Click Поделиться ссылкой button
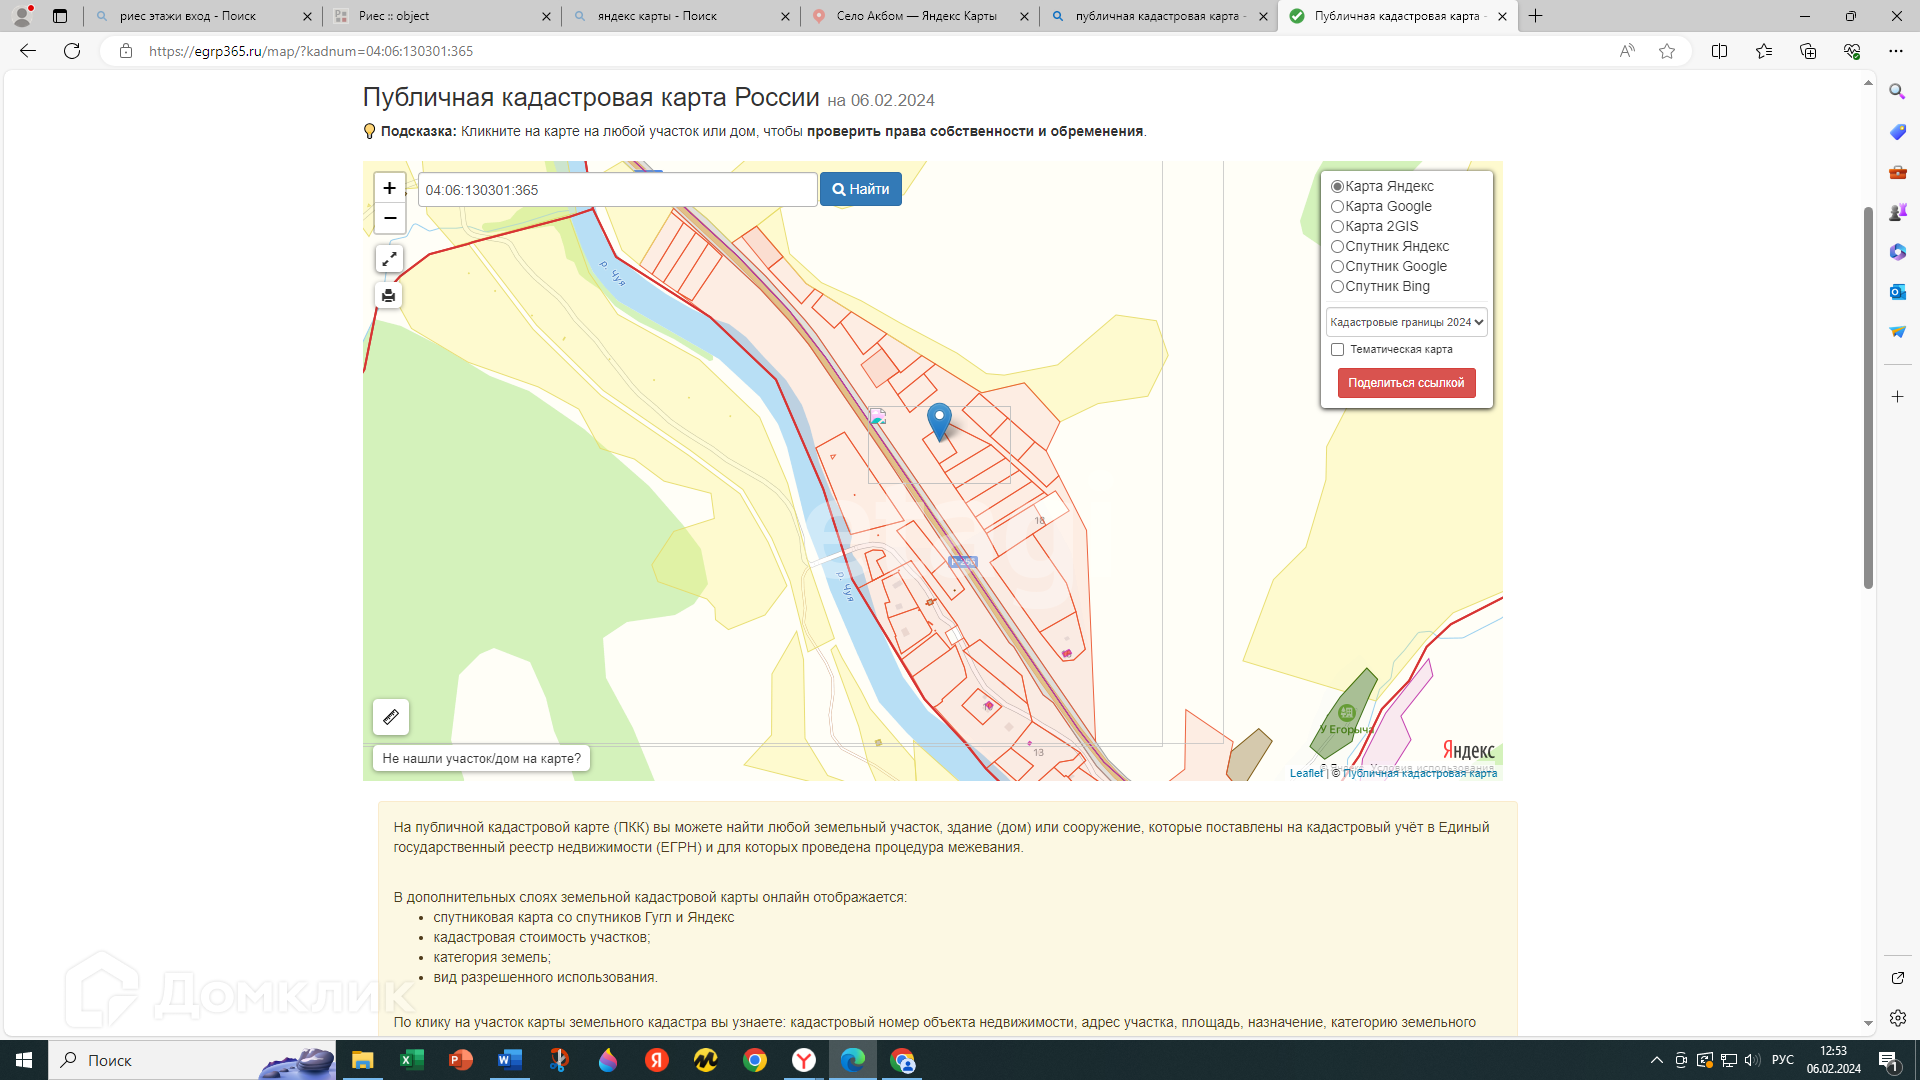The width and height of the screenshot is (1920, 1080). click(x=1406, y=383)
